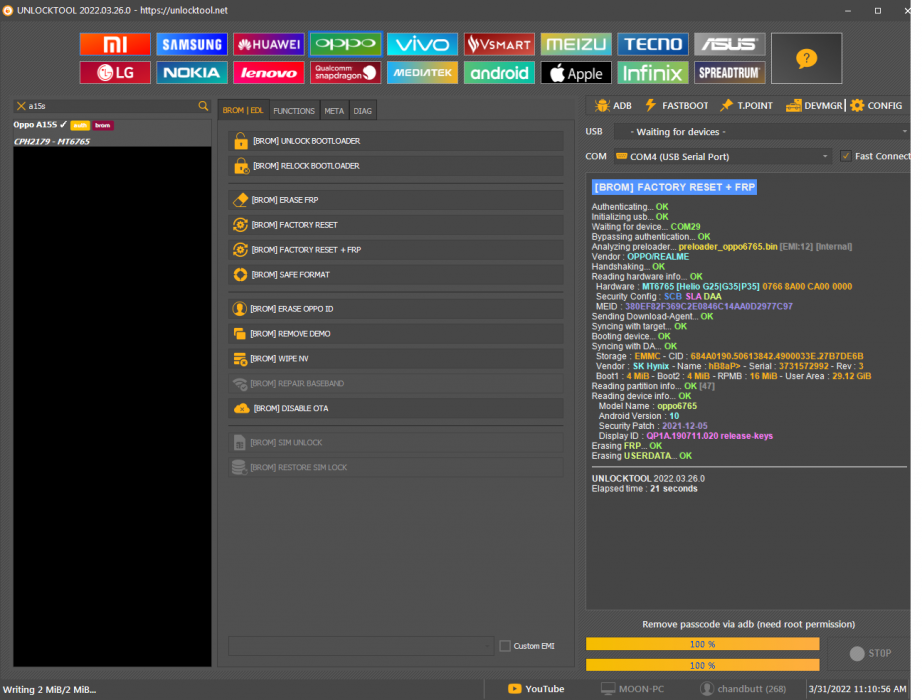Screen dimensions: 922x700
Task: Select the Tecno brand logo
Action: pos(653,44)
